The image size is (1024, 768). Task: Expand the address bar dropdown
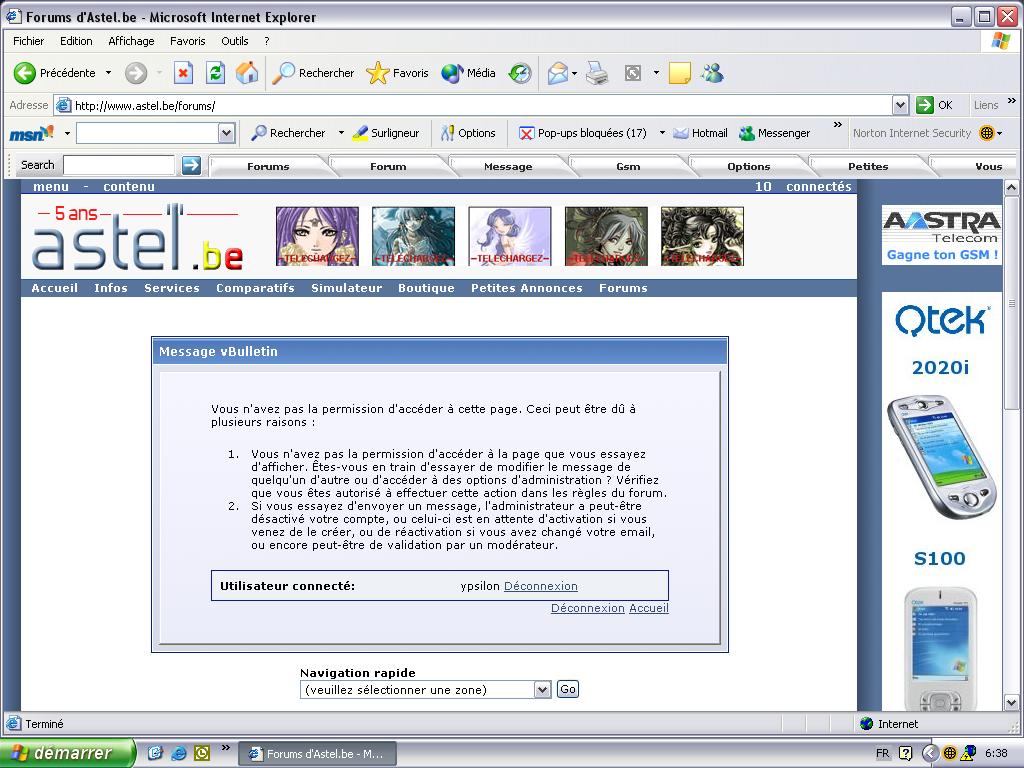click(900, 105)
